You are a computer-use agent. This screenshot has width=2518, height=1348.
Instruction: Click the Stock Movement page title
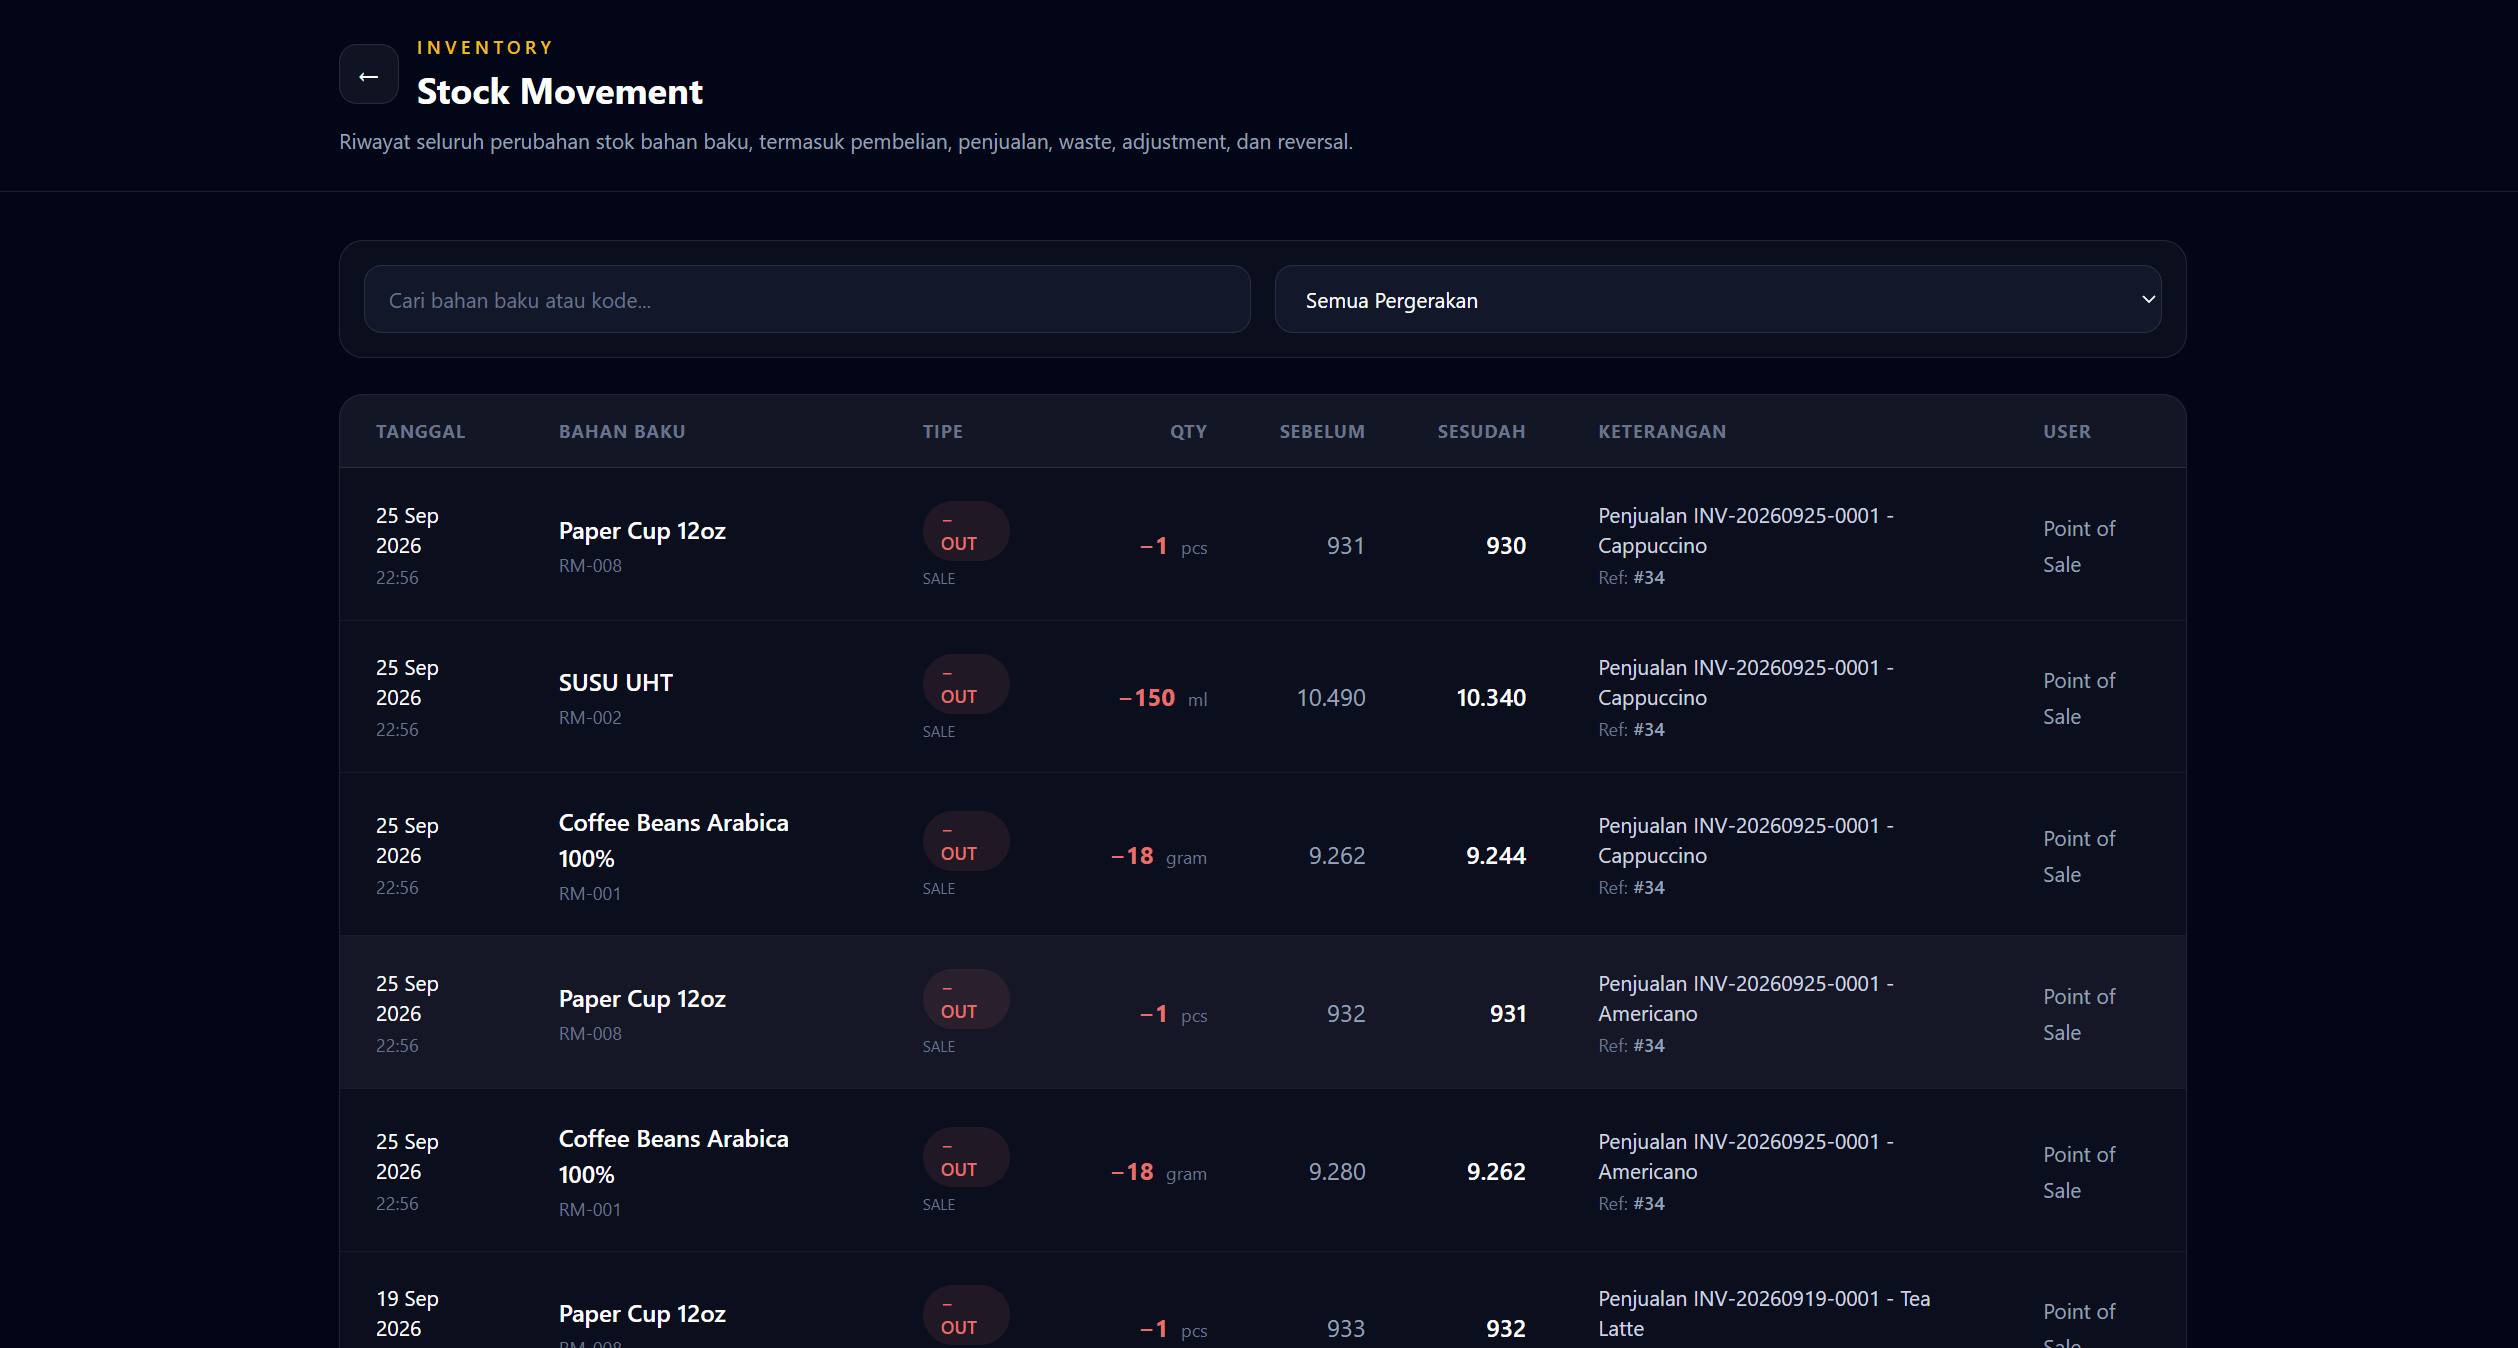[559, 92]
